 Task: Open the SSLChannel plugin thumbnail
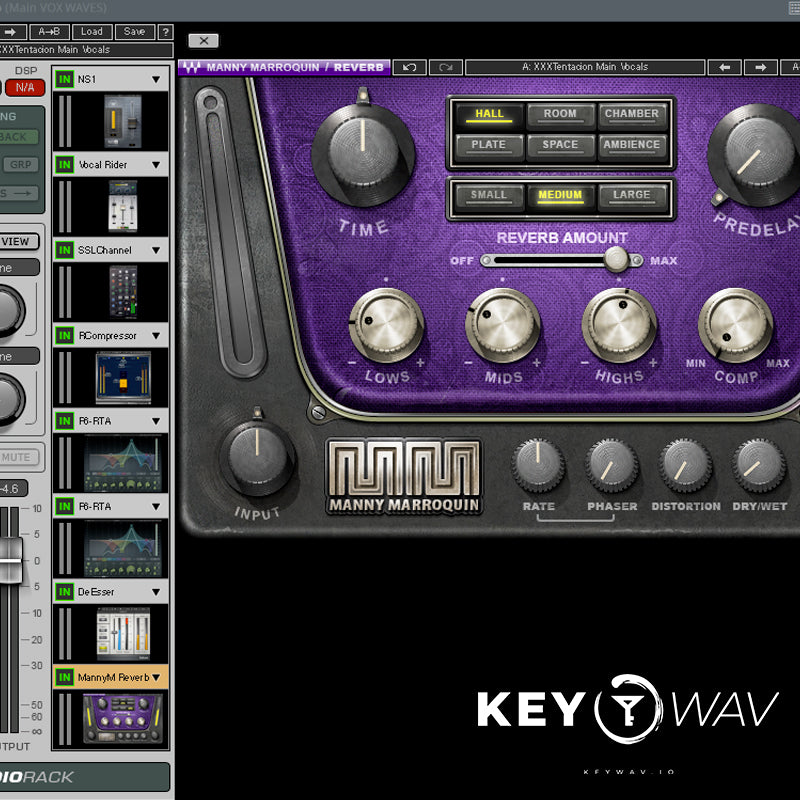click(123, 292)
